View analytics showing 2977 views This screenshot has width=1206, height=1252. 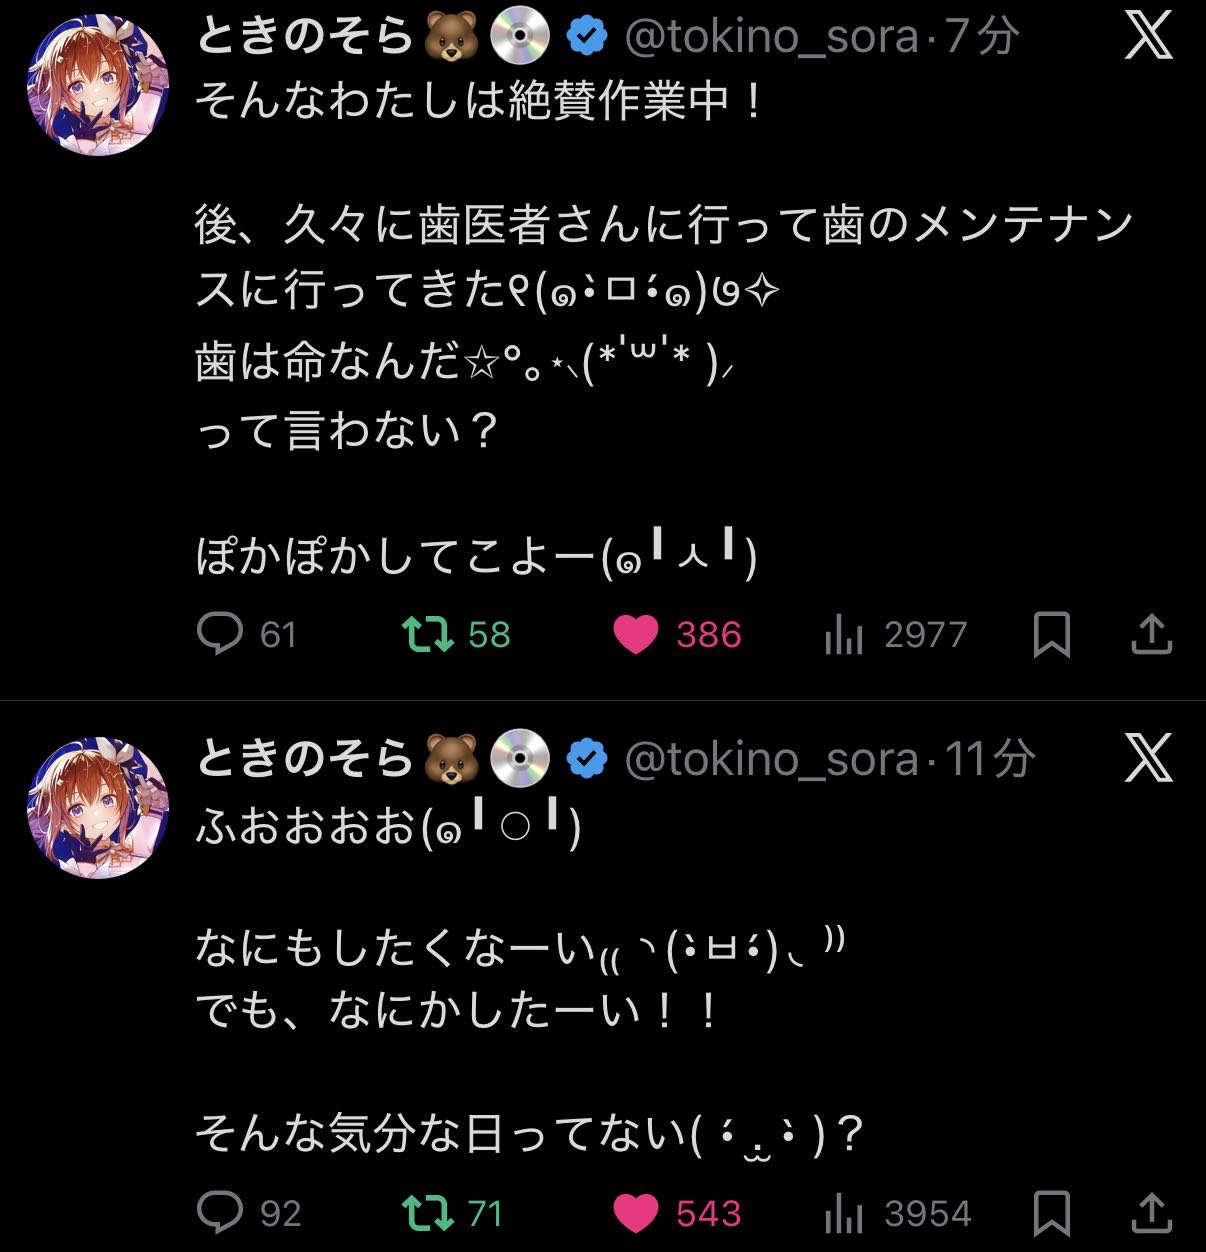tap(844, 634)
